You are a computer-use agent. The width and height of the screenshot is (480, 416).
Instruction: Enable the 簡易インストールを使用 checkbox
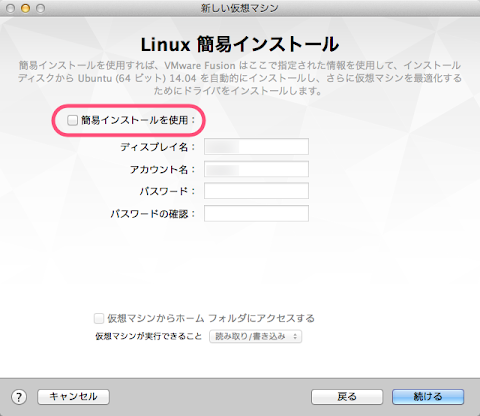pyautogui.click(x=72, y=120)
